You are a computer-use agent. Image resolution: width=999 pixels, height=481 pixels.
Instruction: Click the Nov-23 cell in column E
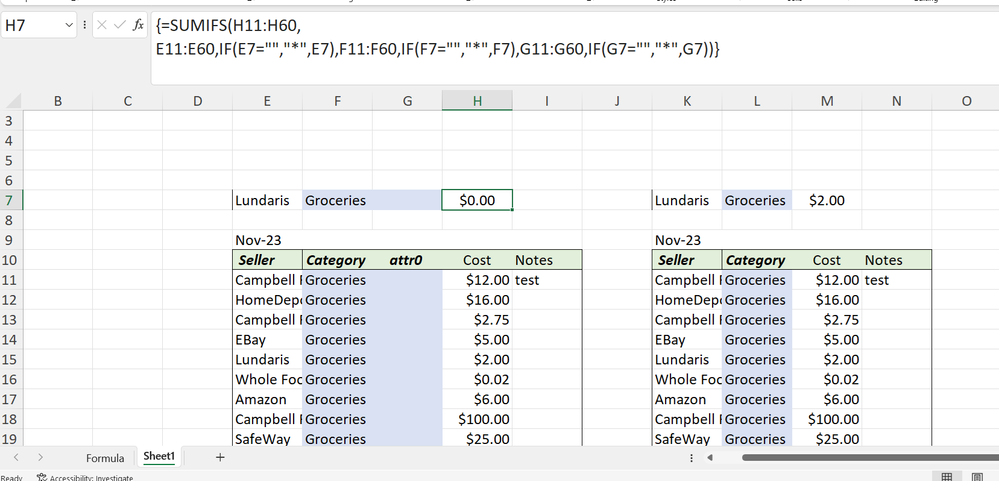(267, 240)
